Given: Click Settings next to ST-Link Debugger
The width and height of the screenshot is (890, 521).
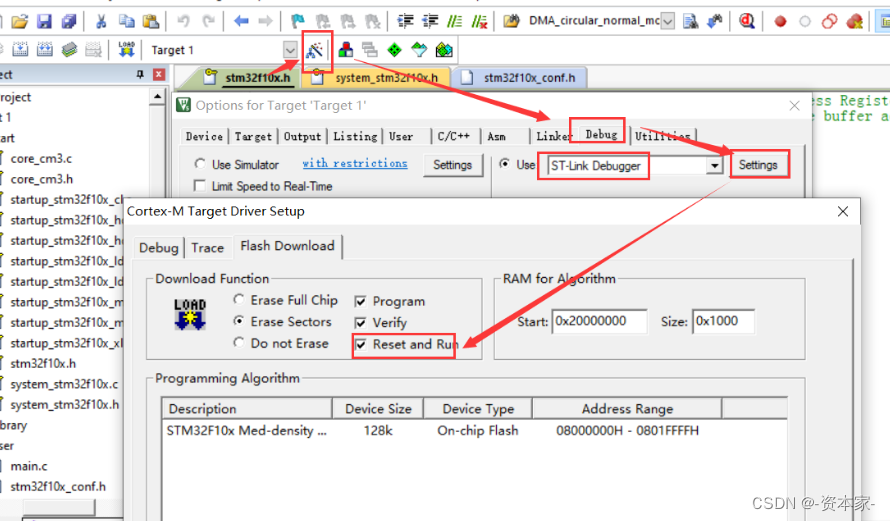Looking at the screenshot, I should (758, 165).
